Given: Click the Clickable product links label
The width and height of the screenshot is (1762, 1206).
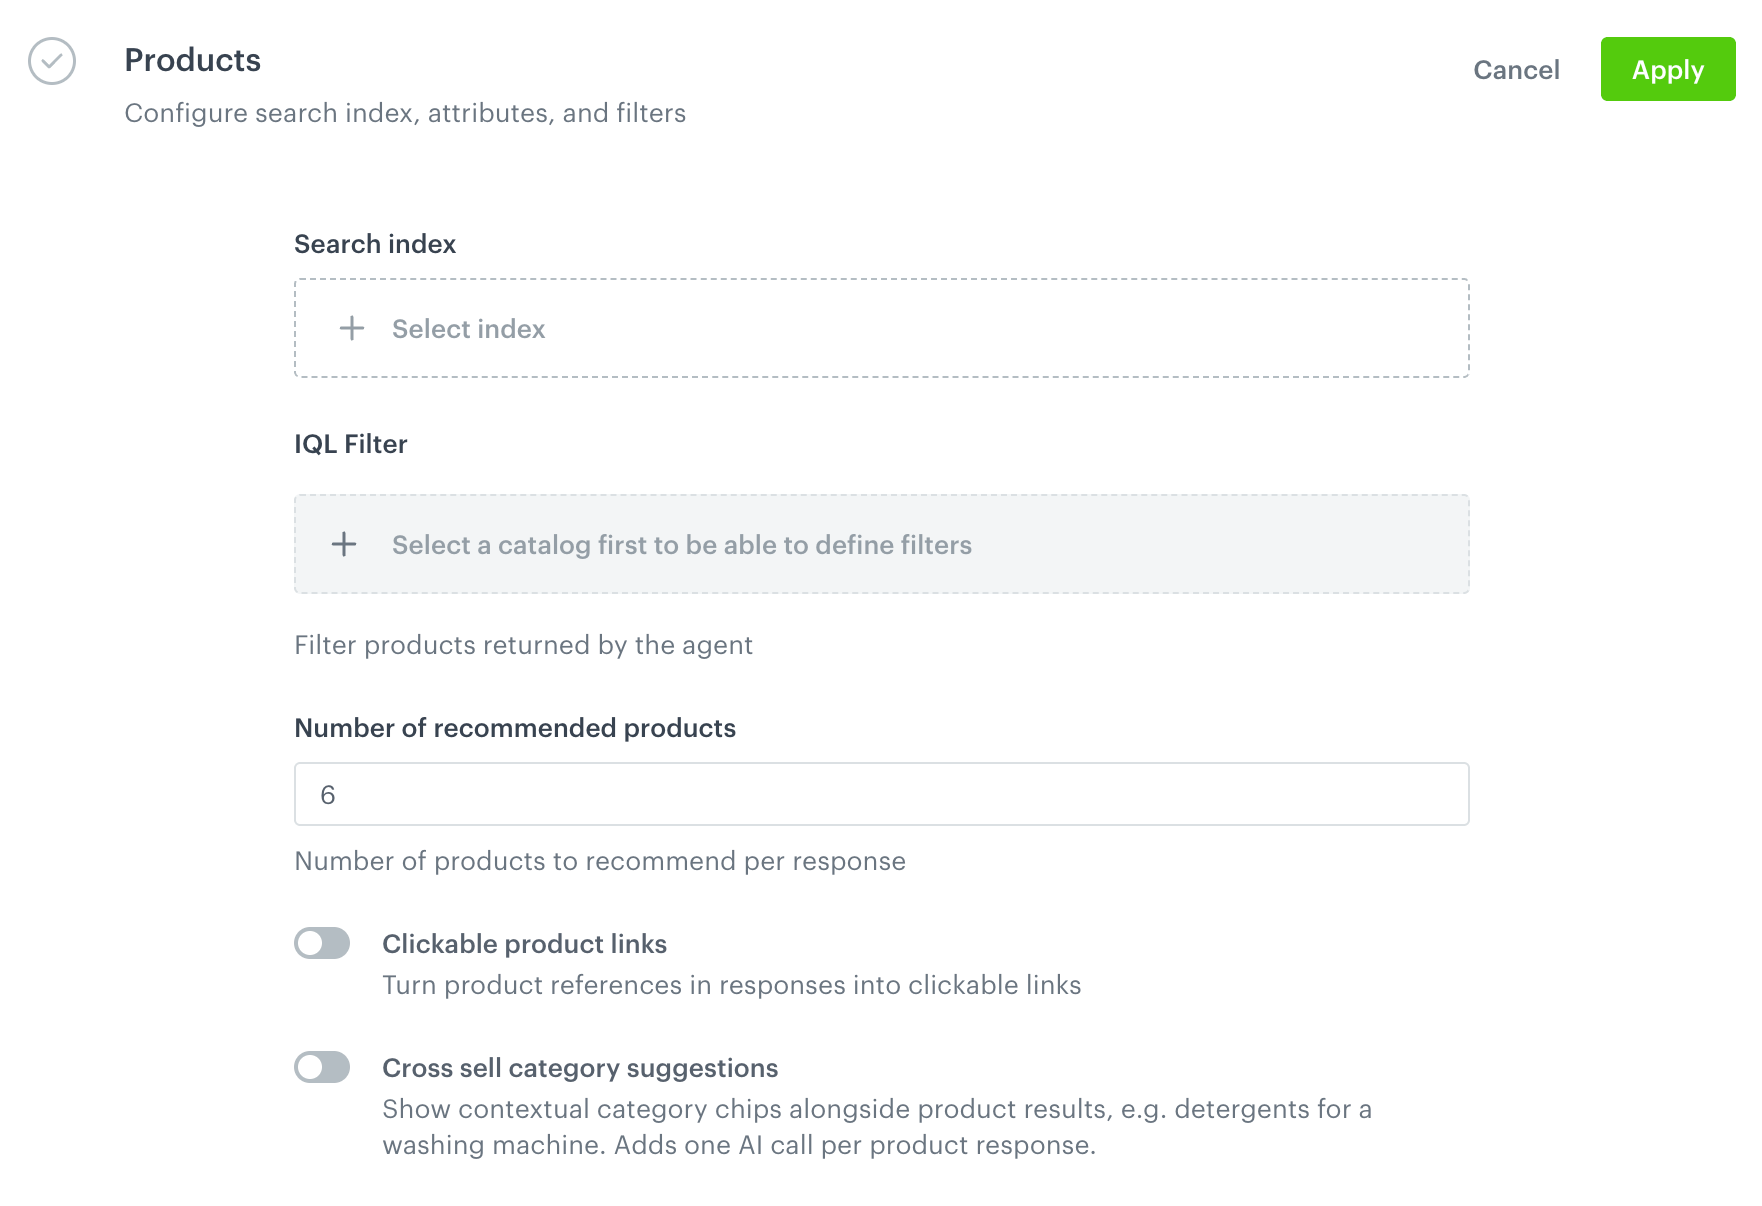Looking at the screenshot, I should point(525,944).
